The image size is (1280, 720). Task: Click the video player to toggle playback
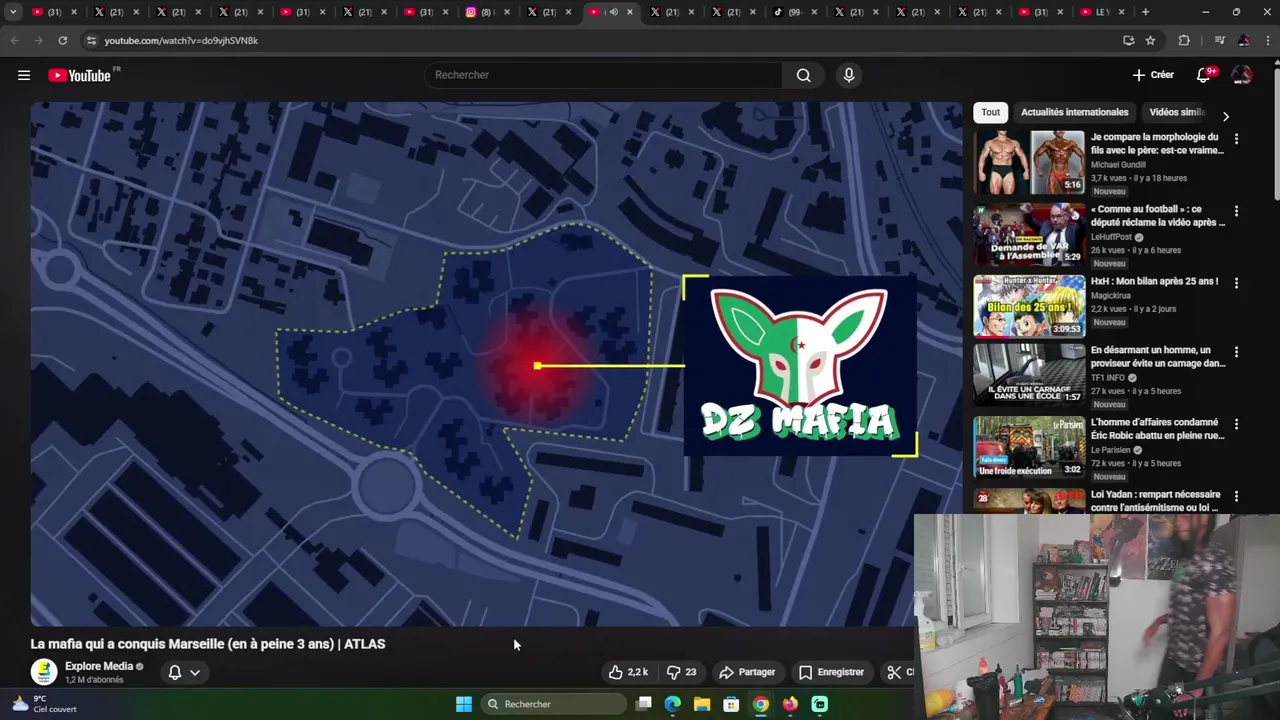tap(497, 364)
